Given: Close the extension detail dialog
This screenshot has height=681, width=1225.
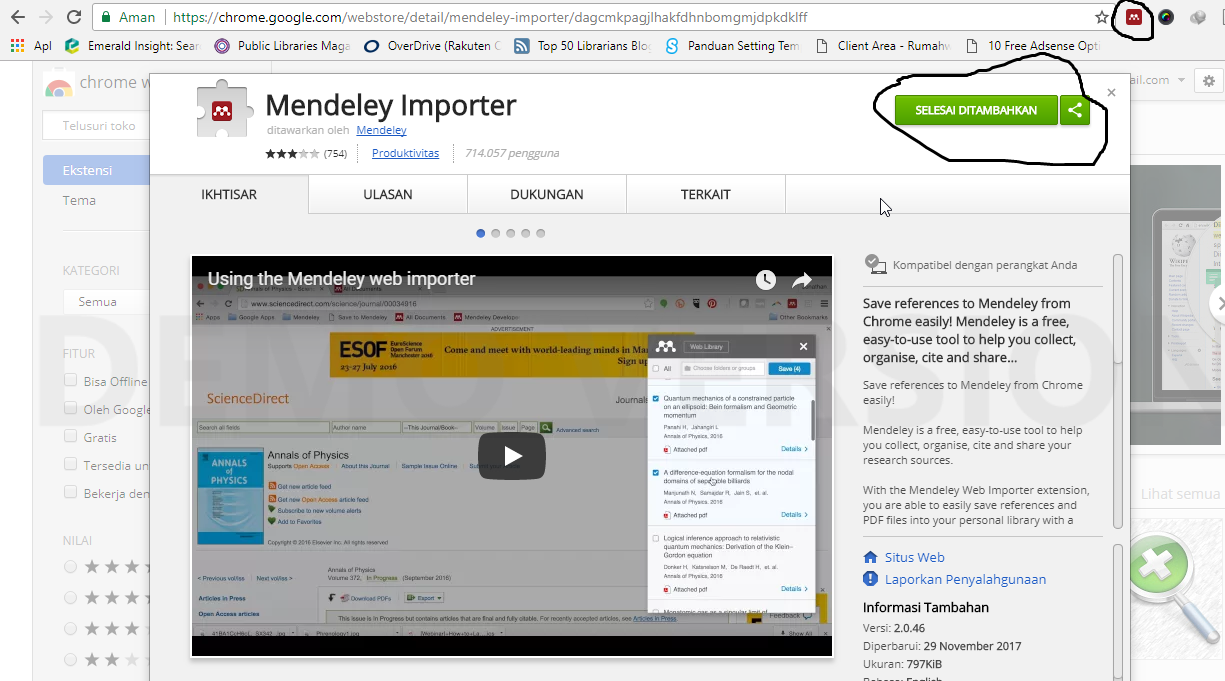Looking at the screenshot, I should coord(1111,93).
